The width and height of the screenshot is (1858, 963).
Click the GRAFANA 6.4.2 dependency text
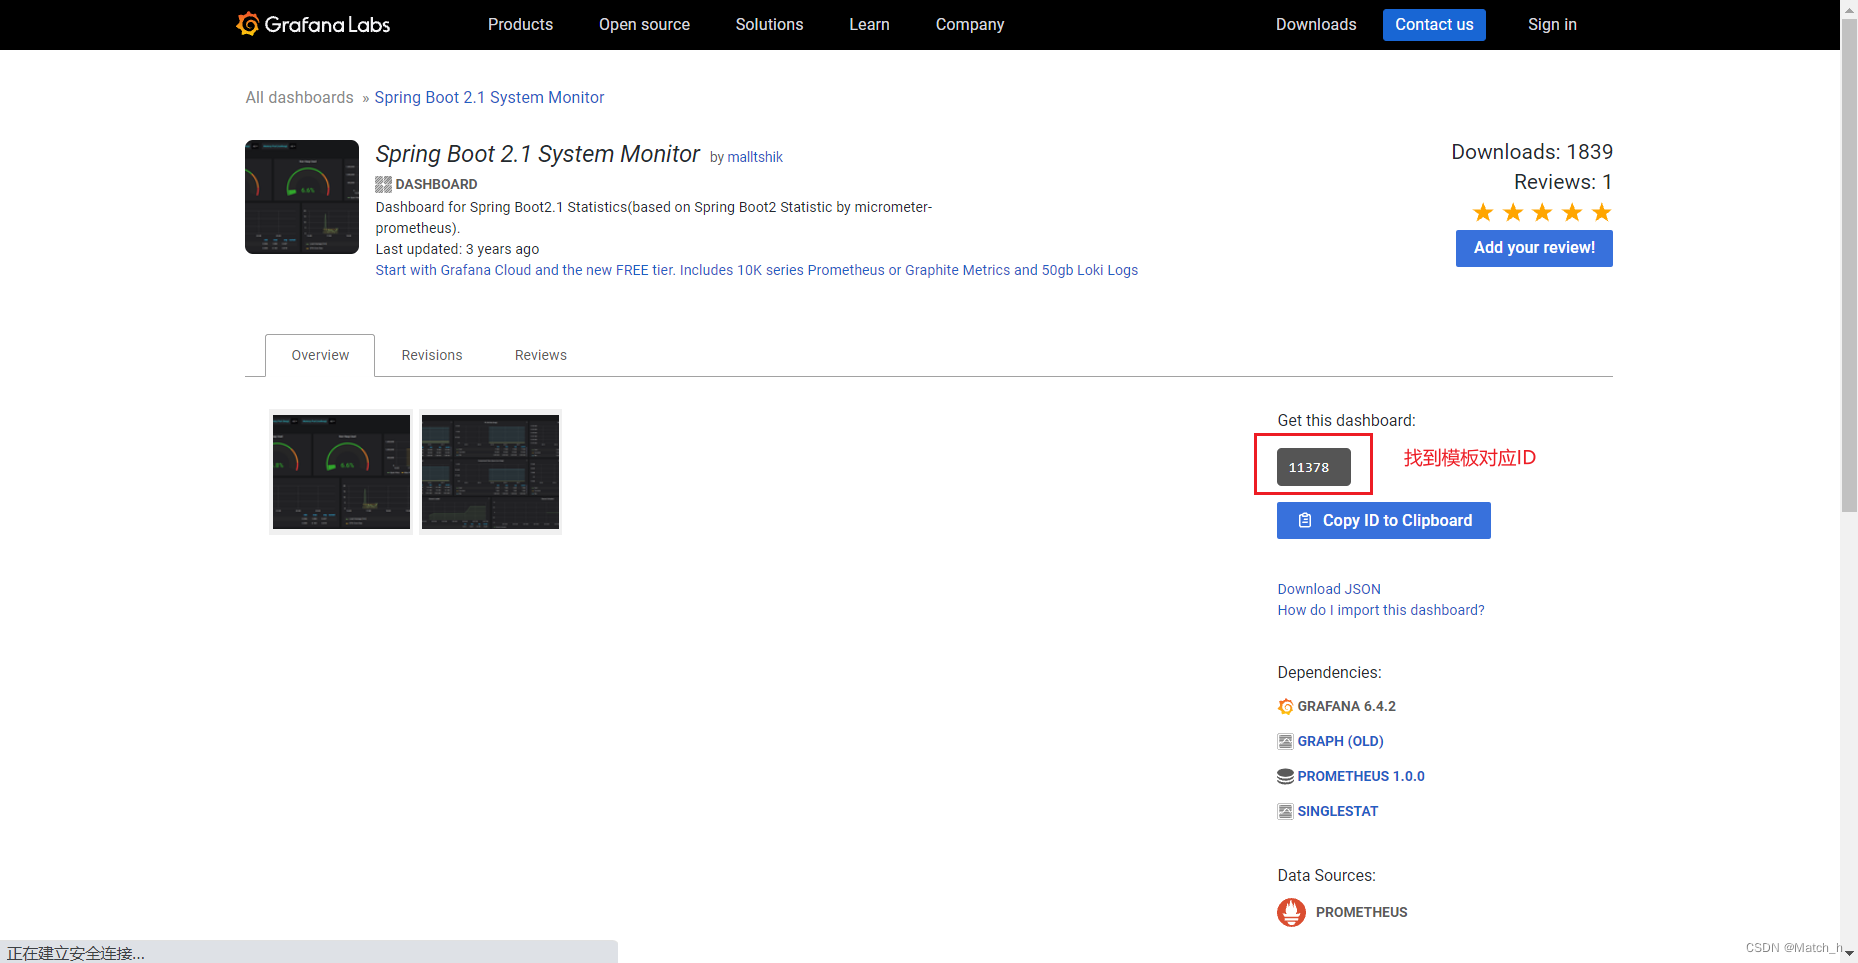click(x=1347, y=706)
